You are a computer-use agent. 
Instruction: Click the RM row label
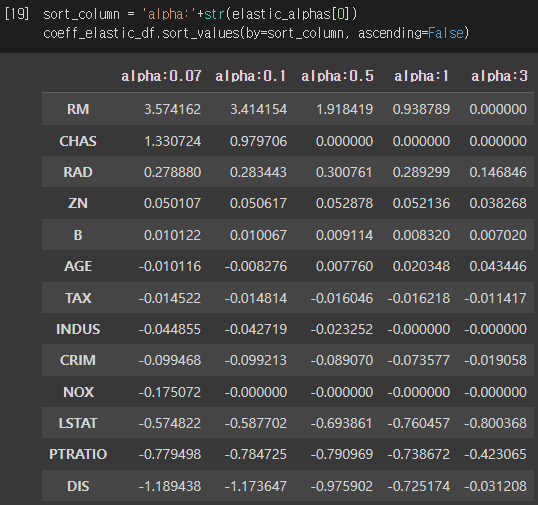point(78,109)
